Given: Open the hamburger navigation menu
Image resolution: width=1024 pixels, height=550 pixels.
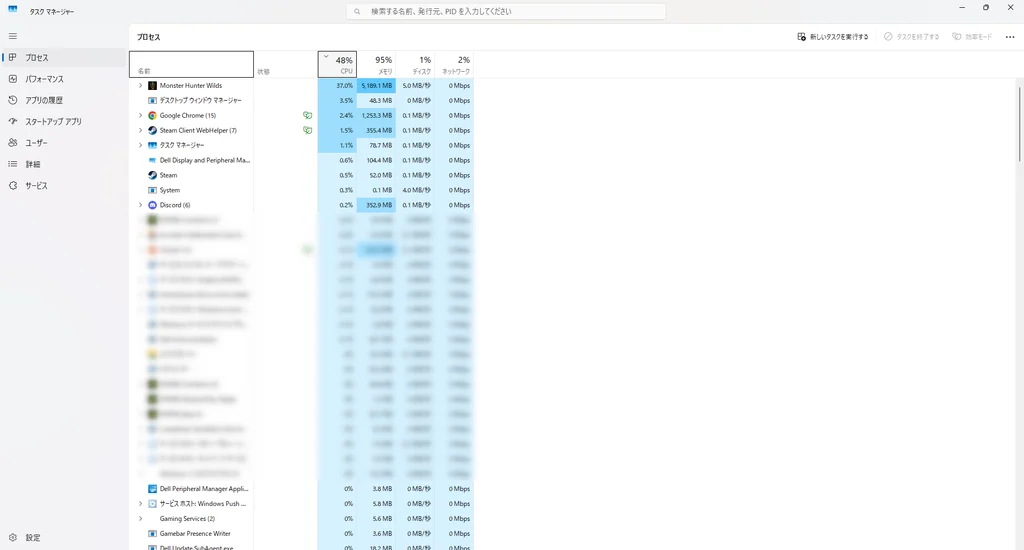Looking at the screenshot, I should (x=12, y=36).
